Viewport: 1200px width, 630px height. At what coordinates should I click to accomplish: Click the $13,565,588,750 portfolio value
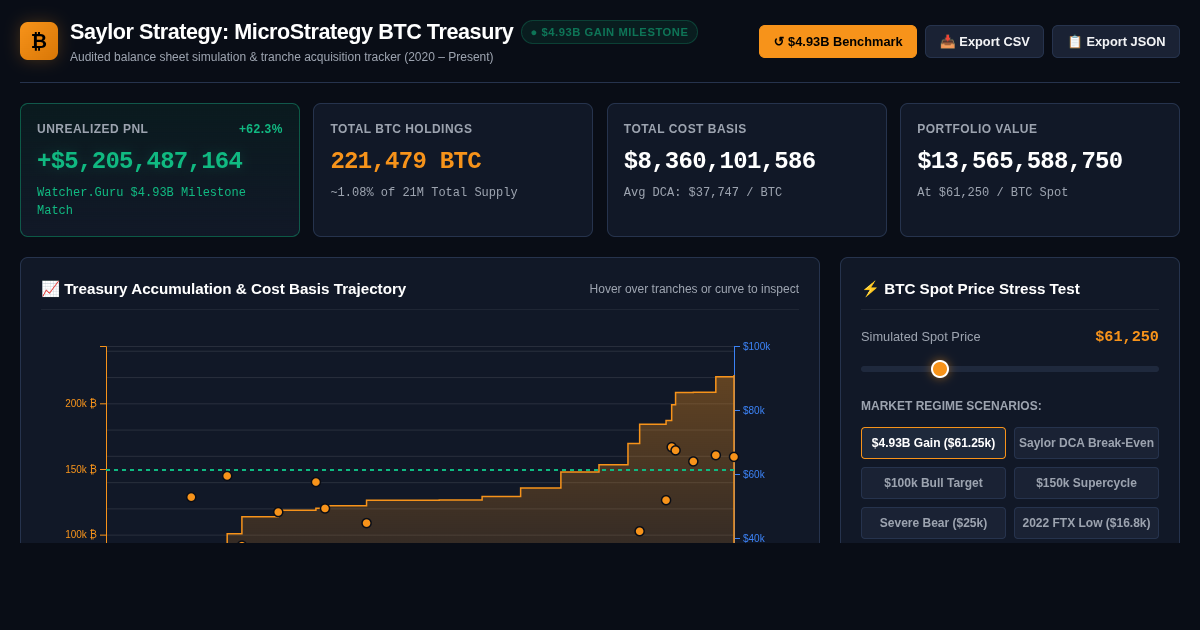point(1020,161)
